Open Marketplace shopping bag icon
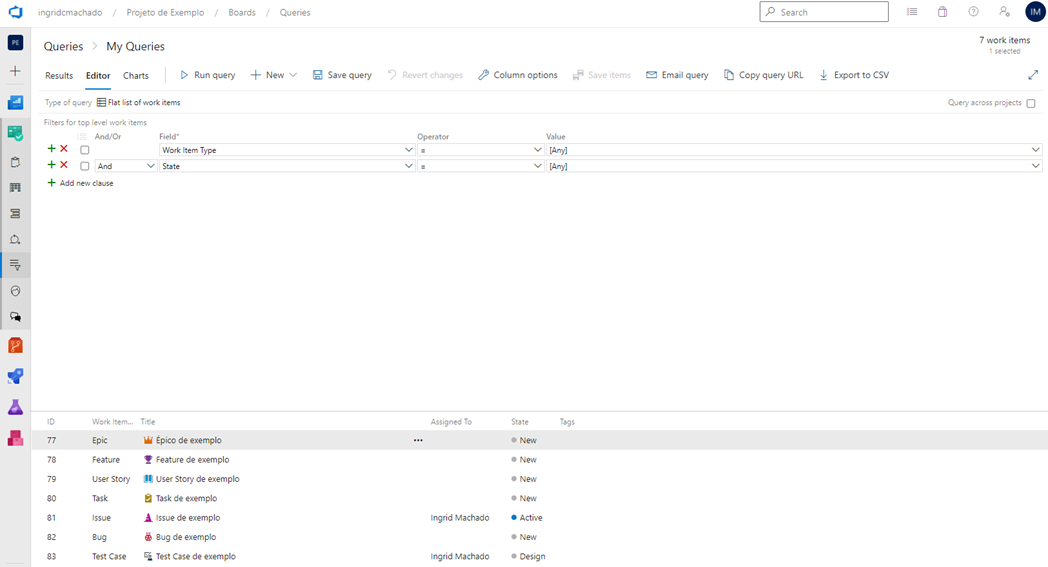This screenshot has width=1048, height=567. click(942, 12)
